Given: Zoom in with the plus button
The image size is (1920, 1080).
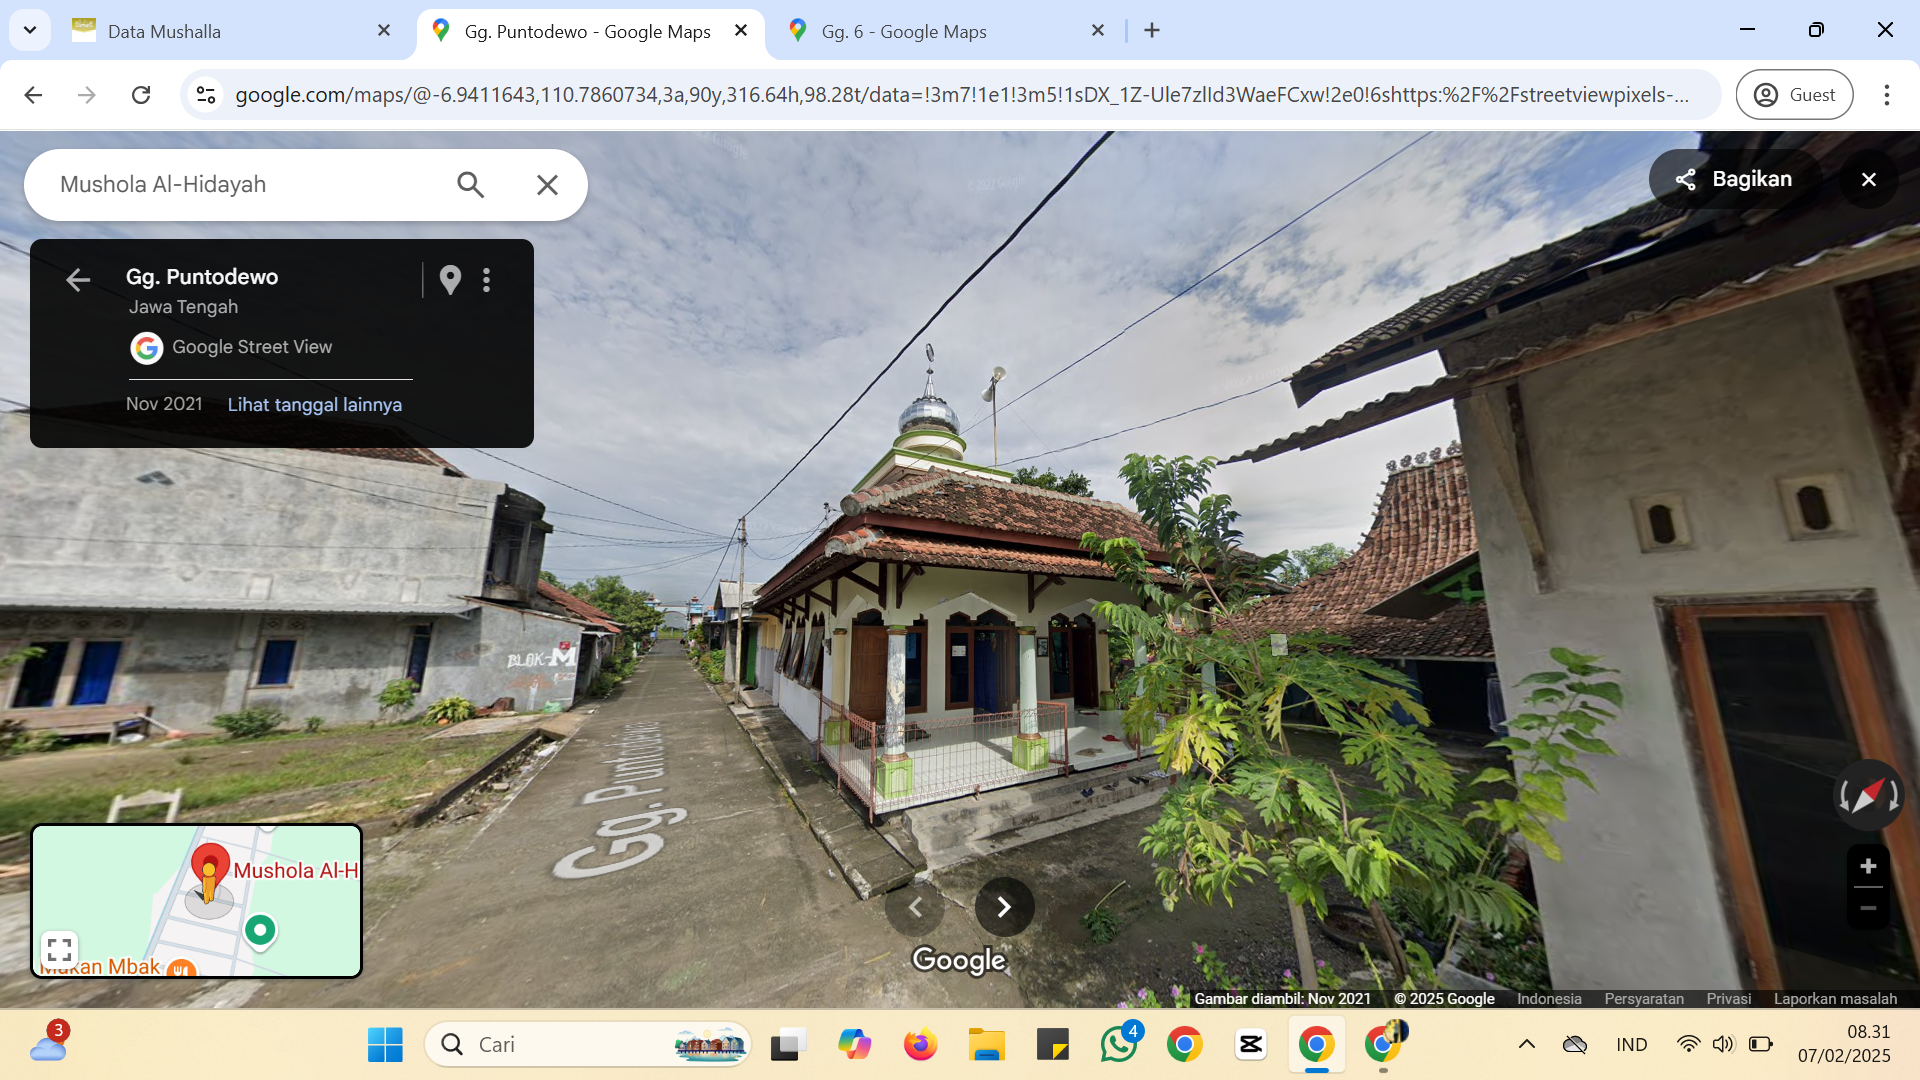Looking at the screenshot, I should pos(1868,867).
